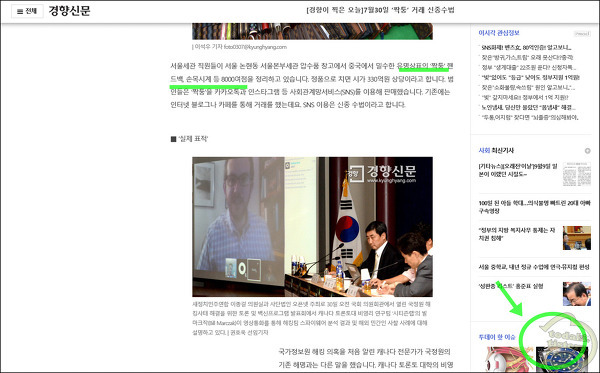This screenshot has height=373, width=600.
Task: Open the '[기타뉴스][오래전 이날]' article link
Action: tap(518, 170)
